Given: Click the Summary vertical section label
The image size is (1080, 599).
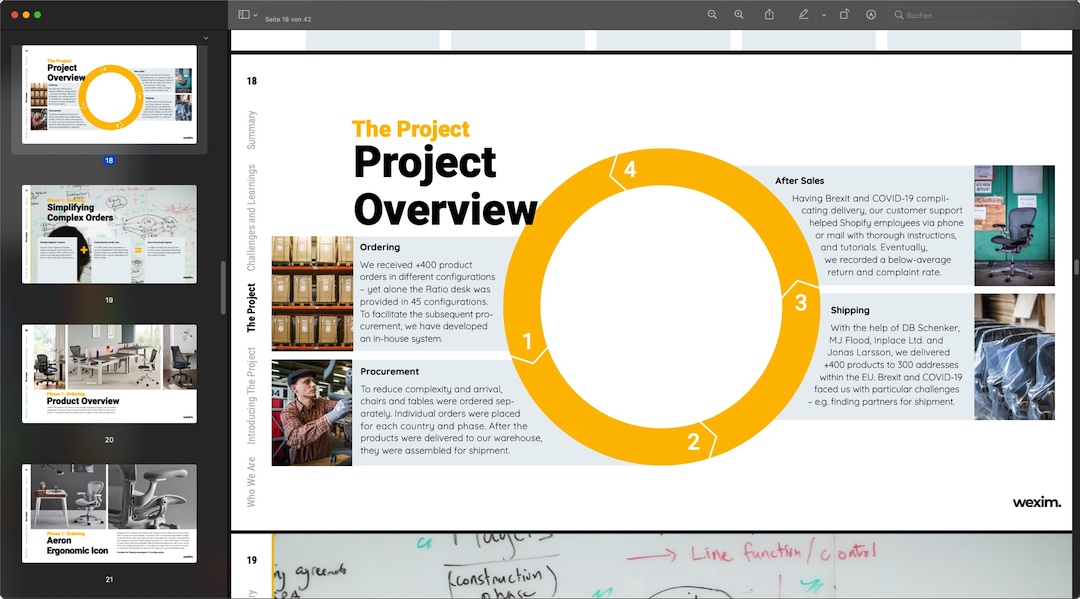Looking at the screenshot, I should (252, 130).
